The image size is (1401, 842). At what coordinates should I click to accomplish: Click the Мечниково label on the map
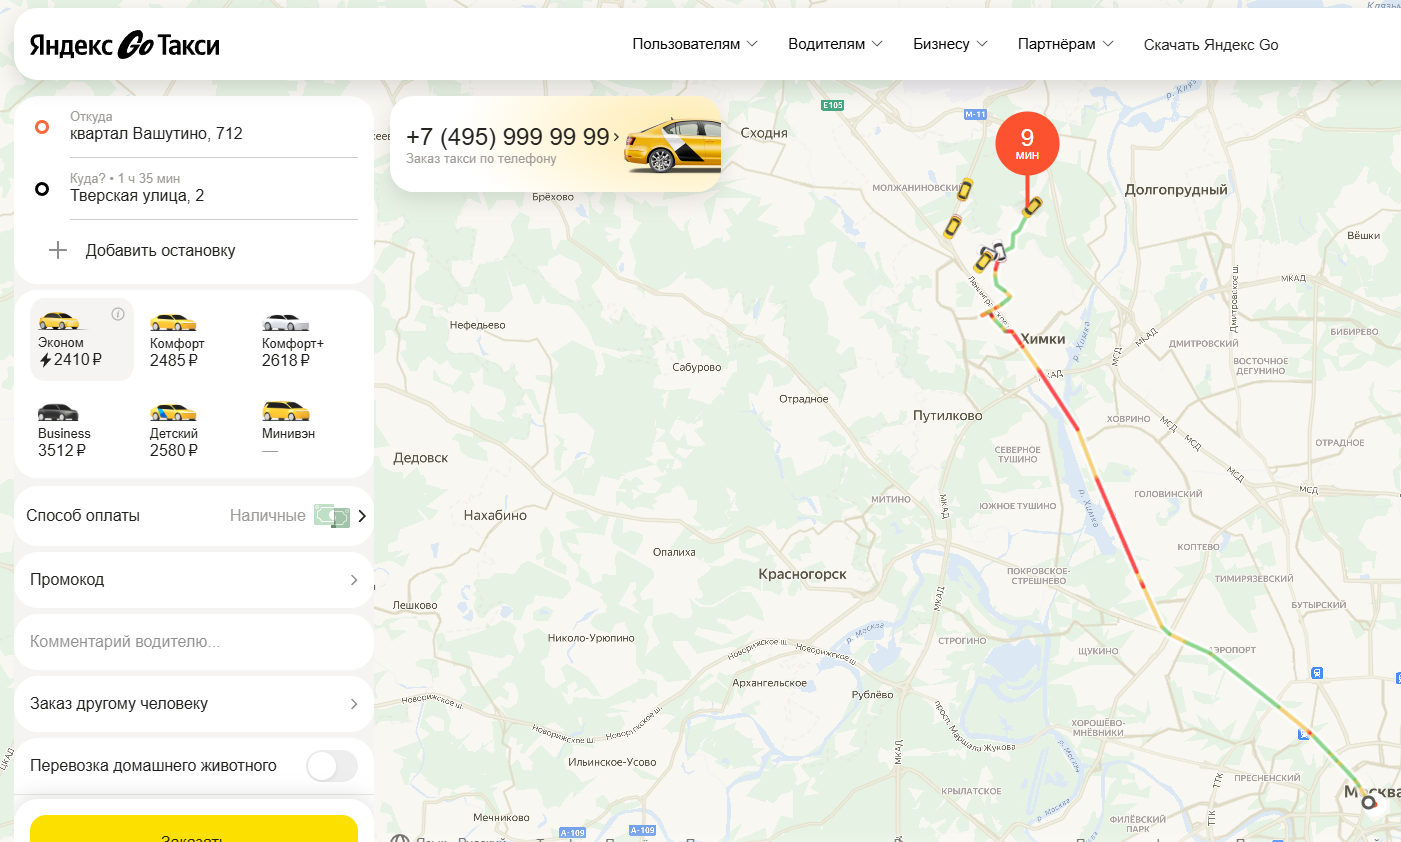(501, 817)
